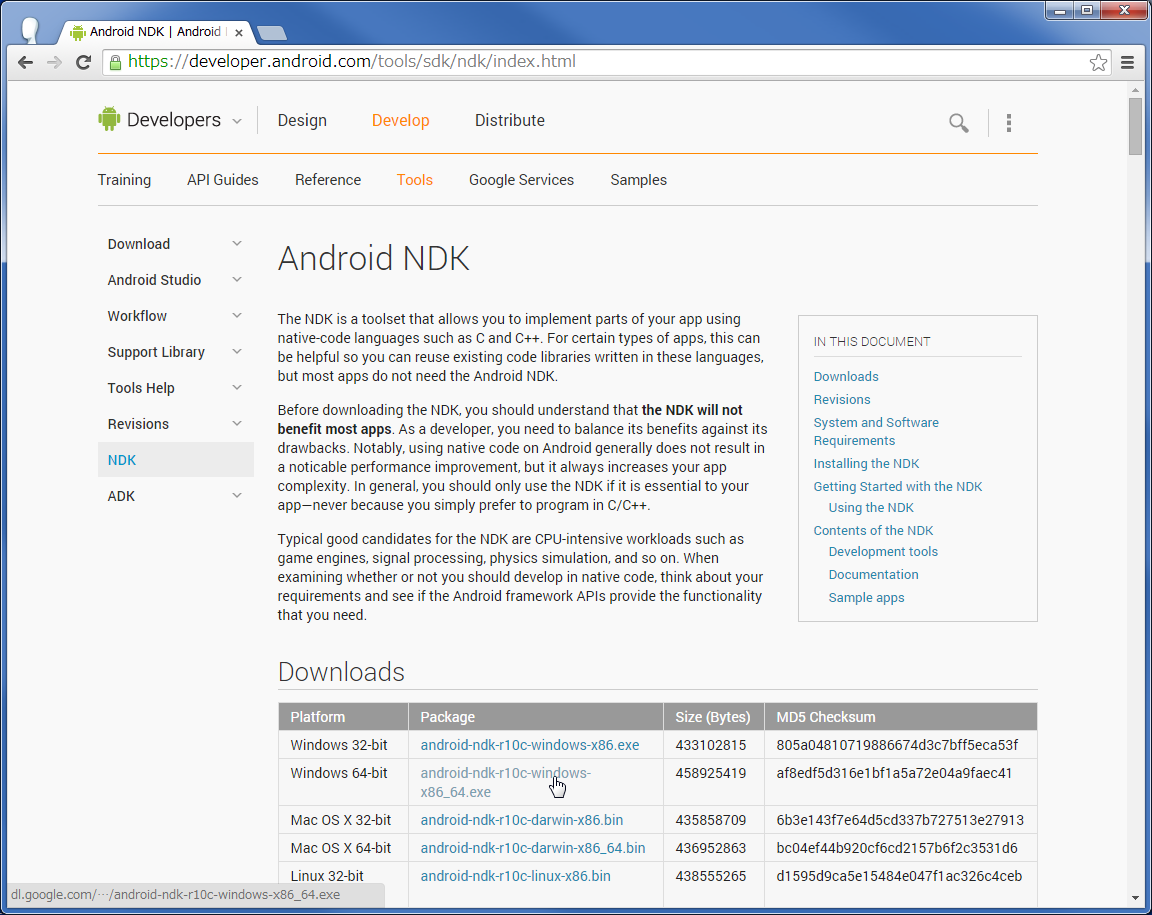Download android-ndk-r10c-darwin-x86_64.bin
This screenshot has height=915, width=1152.
coord(533,848)
